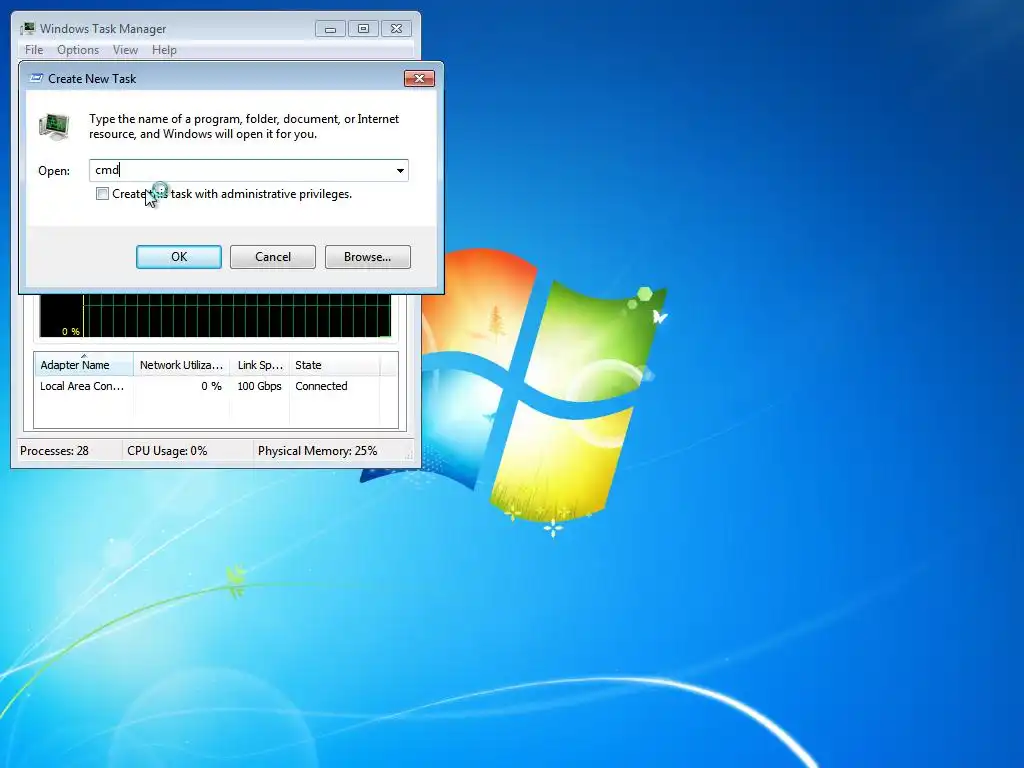Screen dimensions: 1024x768
Task: Sort by the Link Speed column header
Action: [259, 364]
